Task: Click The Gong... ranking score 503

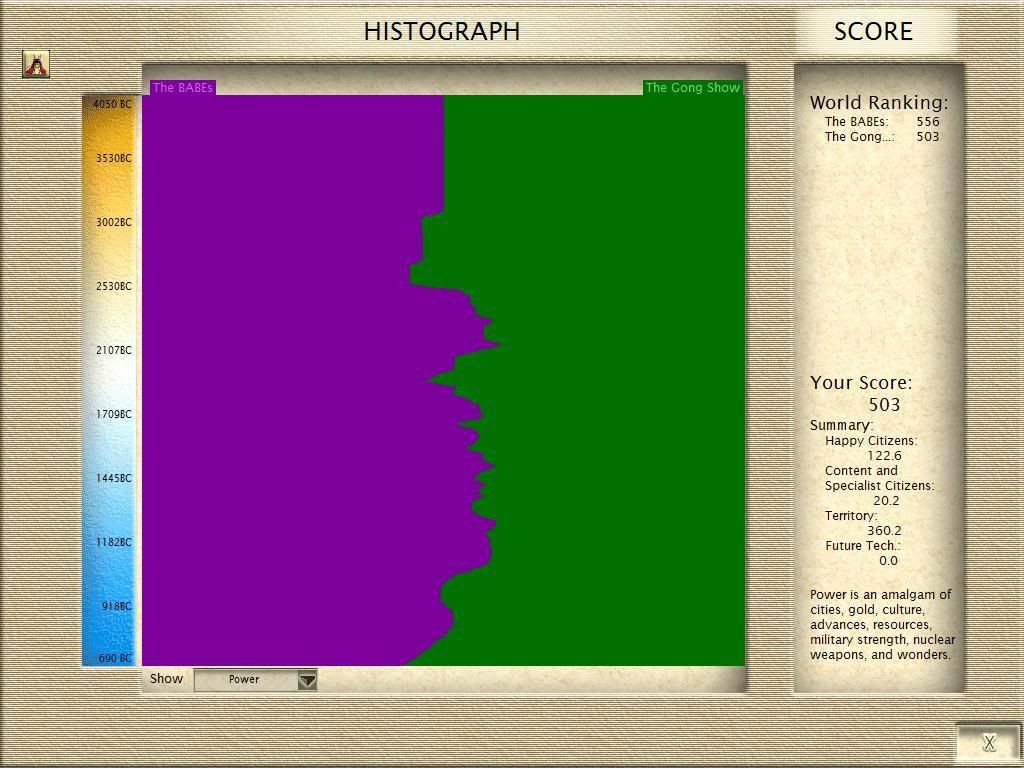Action: click(927, 136)
